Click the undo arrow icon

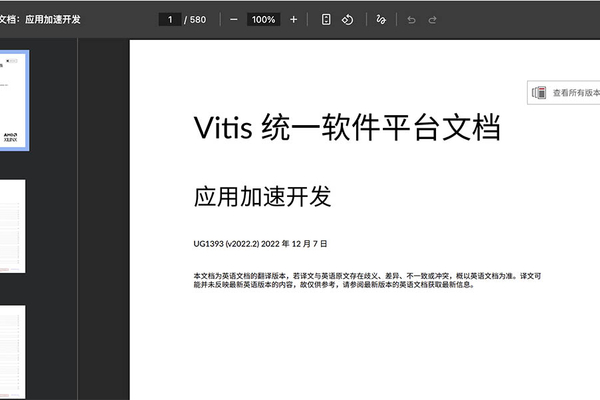point(411,19)
